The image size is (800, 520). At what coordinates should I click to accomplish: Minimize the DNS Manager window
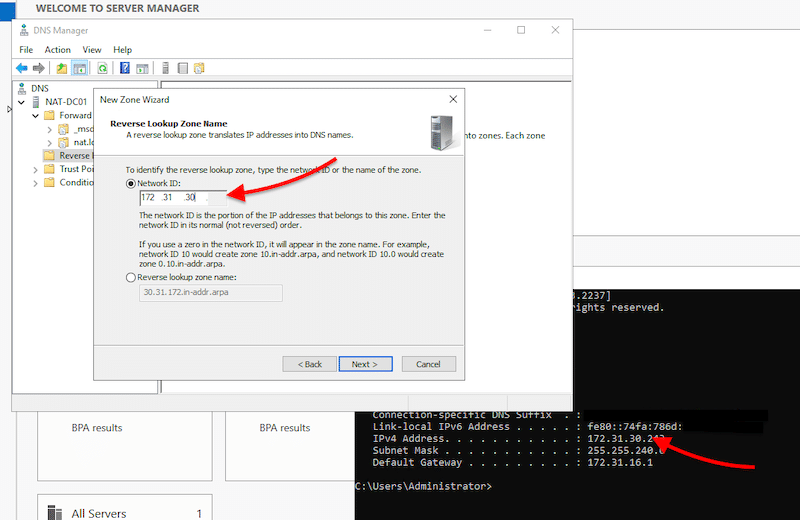[x=487, y=30]
